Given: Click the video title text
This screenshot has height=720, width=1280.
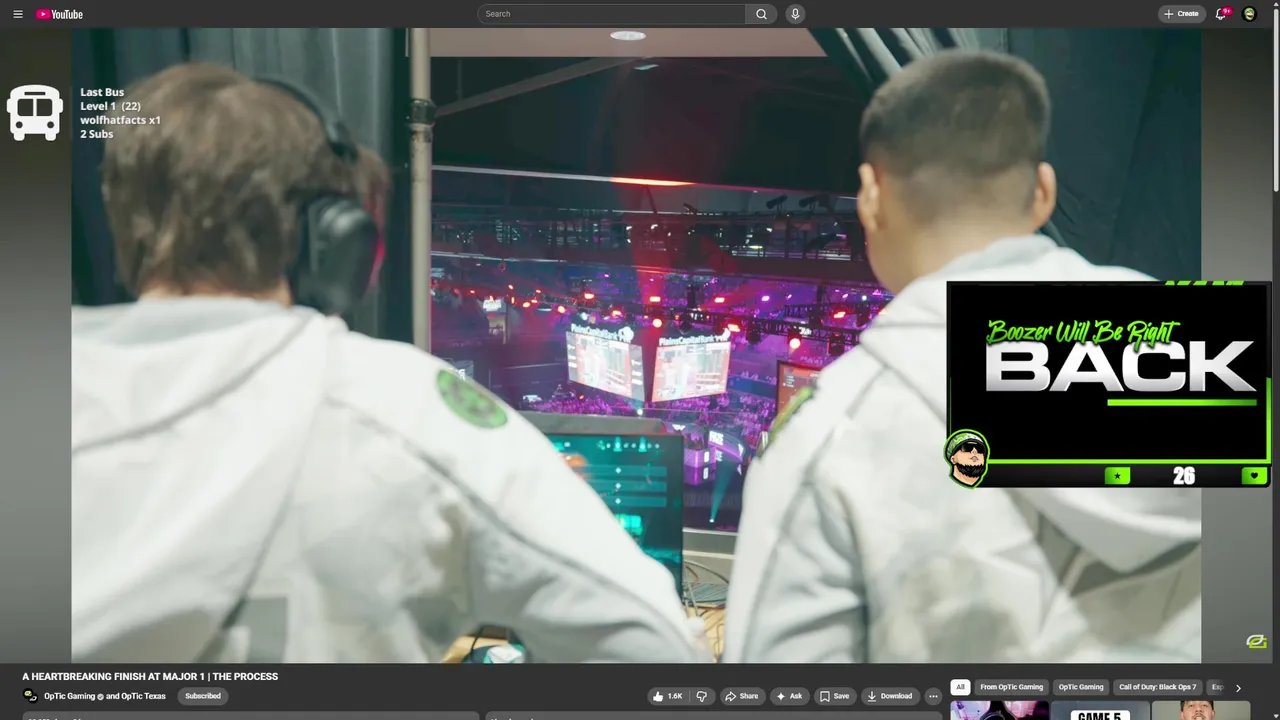Looking at the screenshot, I should click(x=150, y=677).
